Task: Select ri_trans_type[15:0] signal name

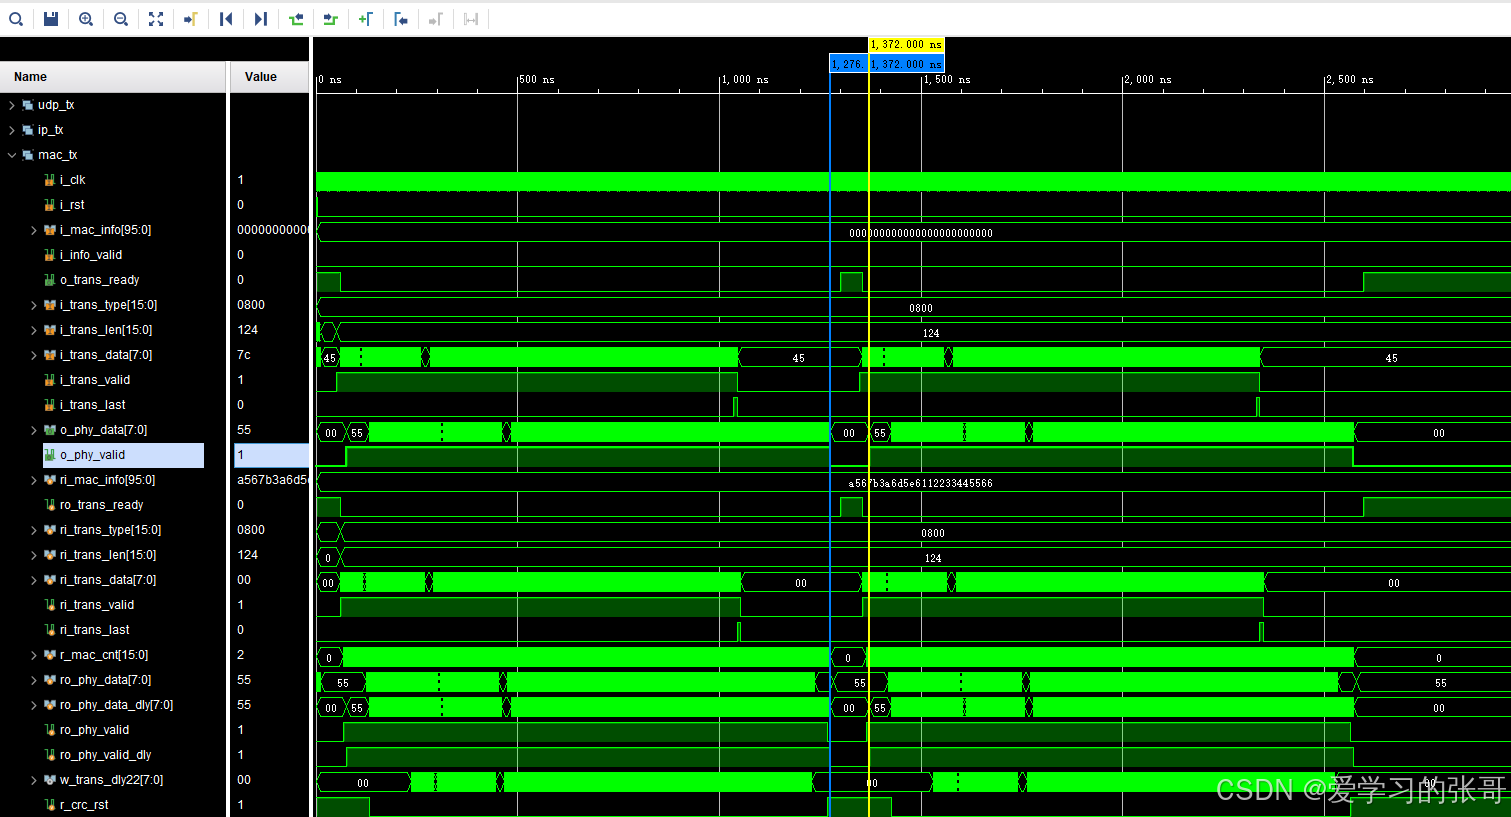Action: click(110, 530)
